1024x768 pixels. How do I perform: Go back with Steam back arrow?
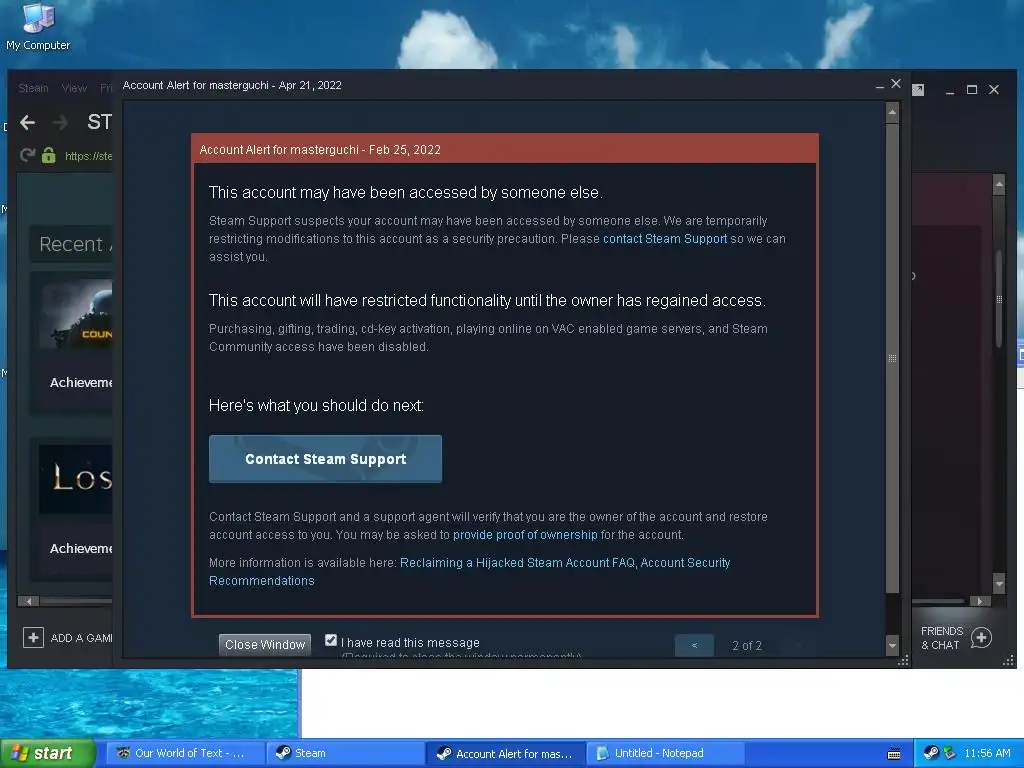point(27,122)
